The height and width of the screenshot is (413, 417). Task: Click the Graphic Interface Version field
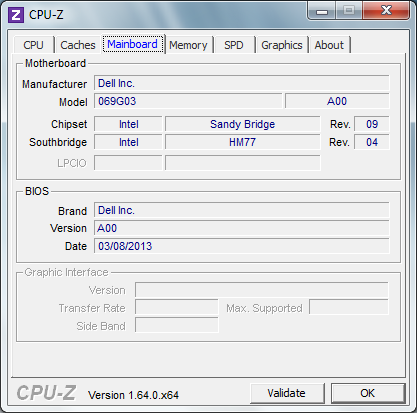tap(262, 290)
